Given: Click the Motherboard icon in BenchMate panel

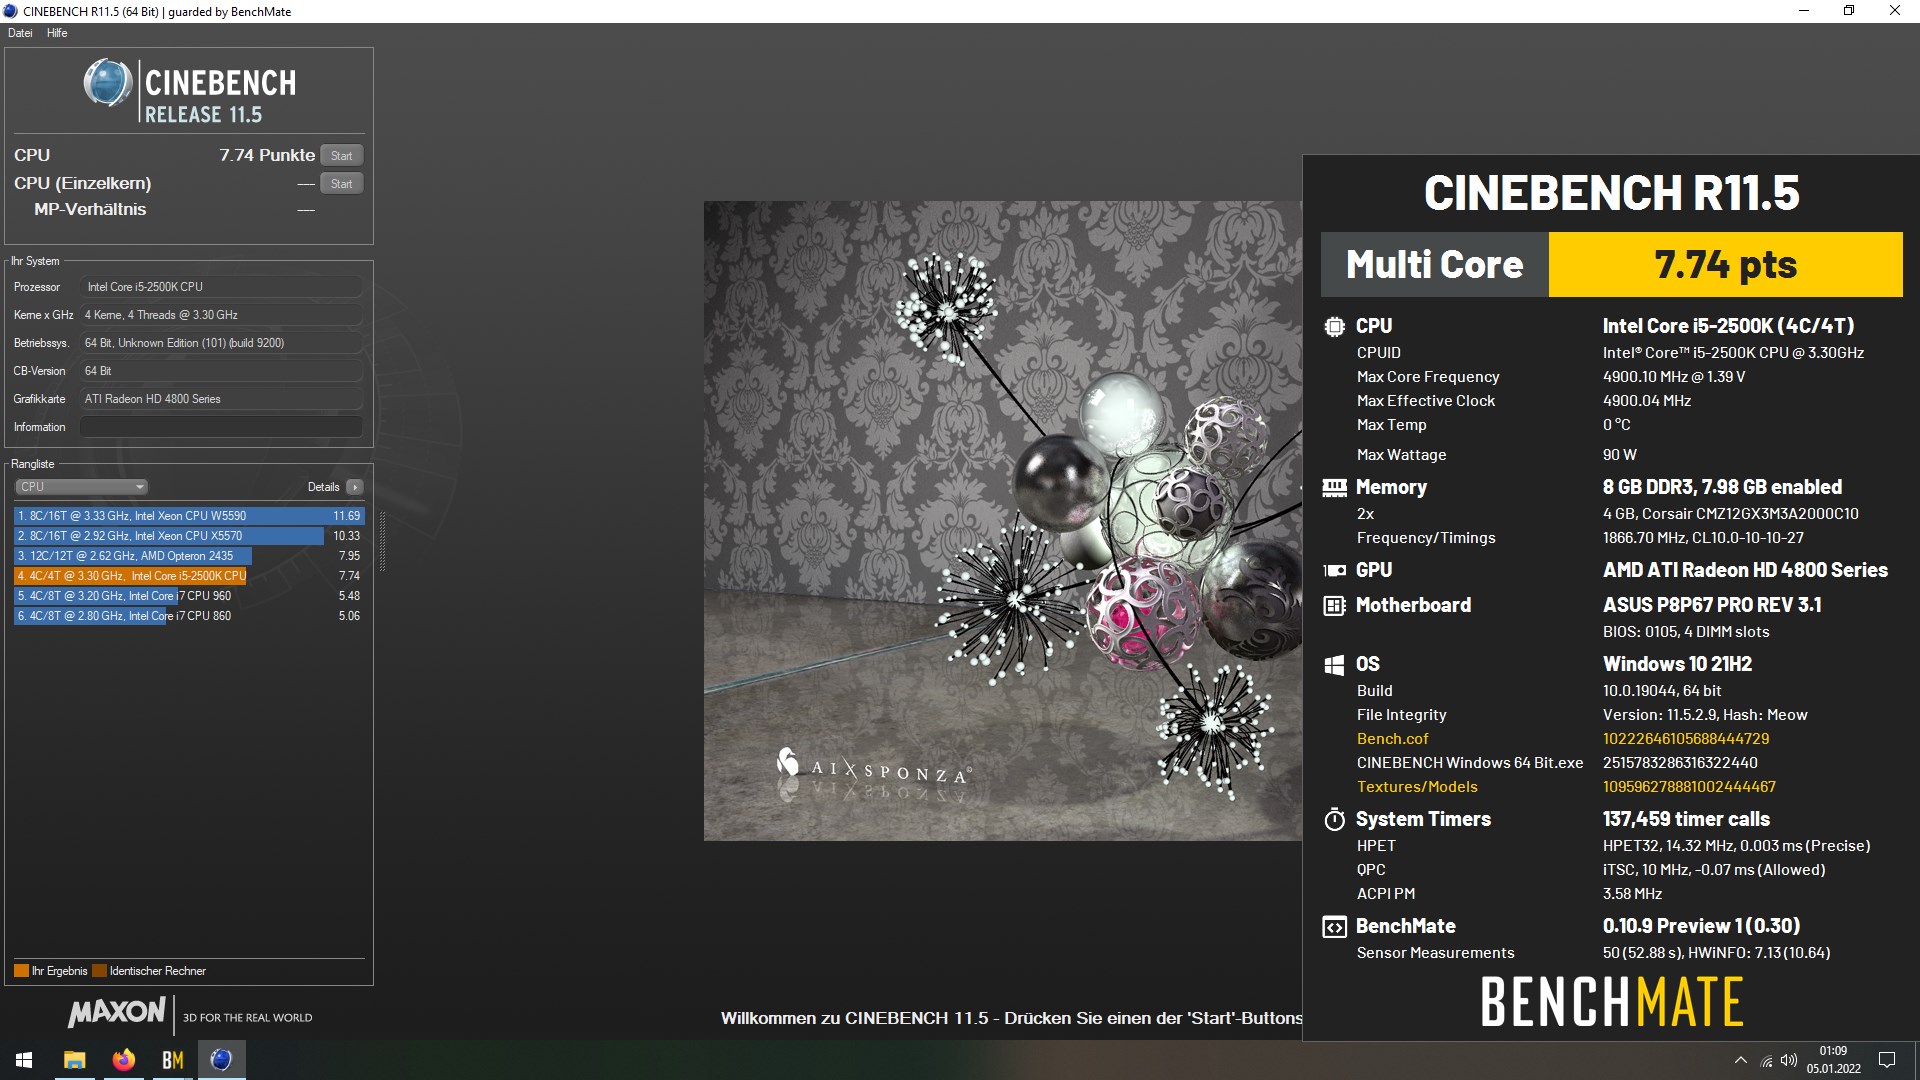Looking at the screenshot, I should coord(1334,605).
